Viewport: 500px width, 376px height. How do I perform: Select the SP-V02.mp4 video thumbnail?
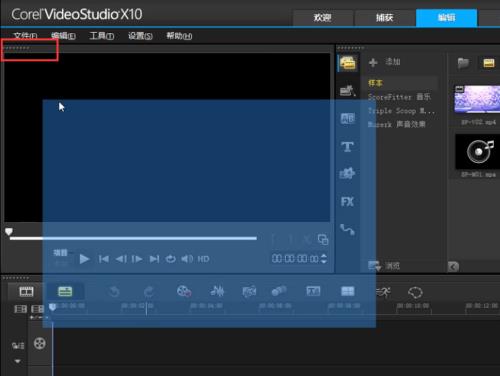pos(477,99)
